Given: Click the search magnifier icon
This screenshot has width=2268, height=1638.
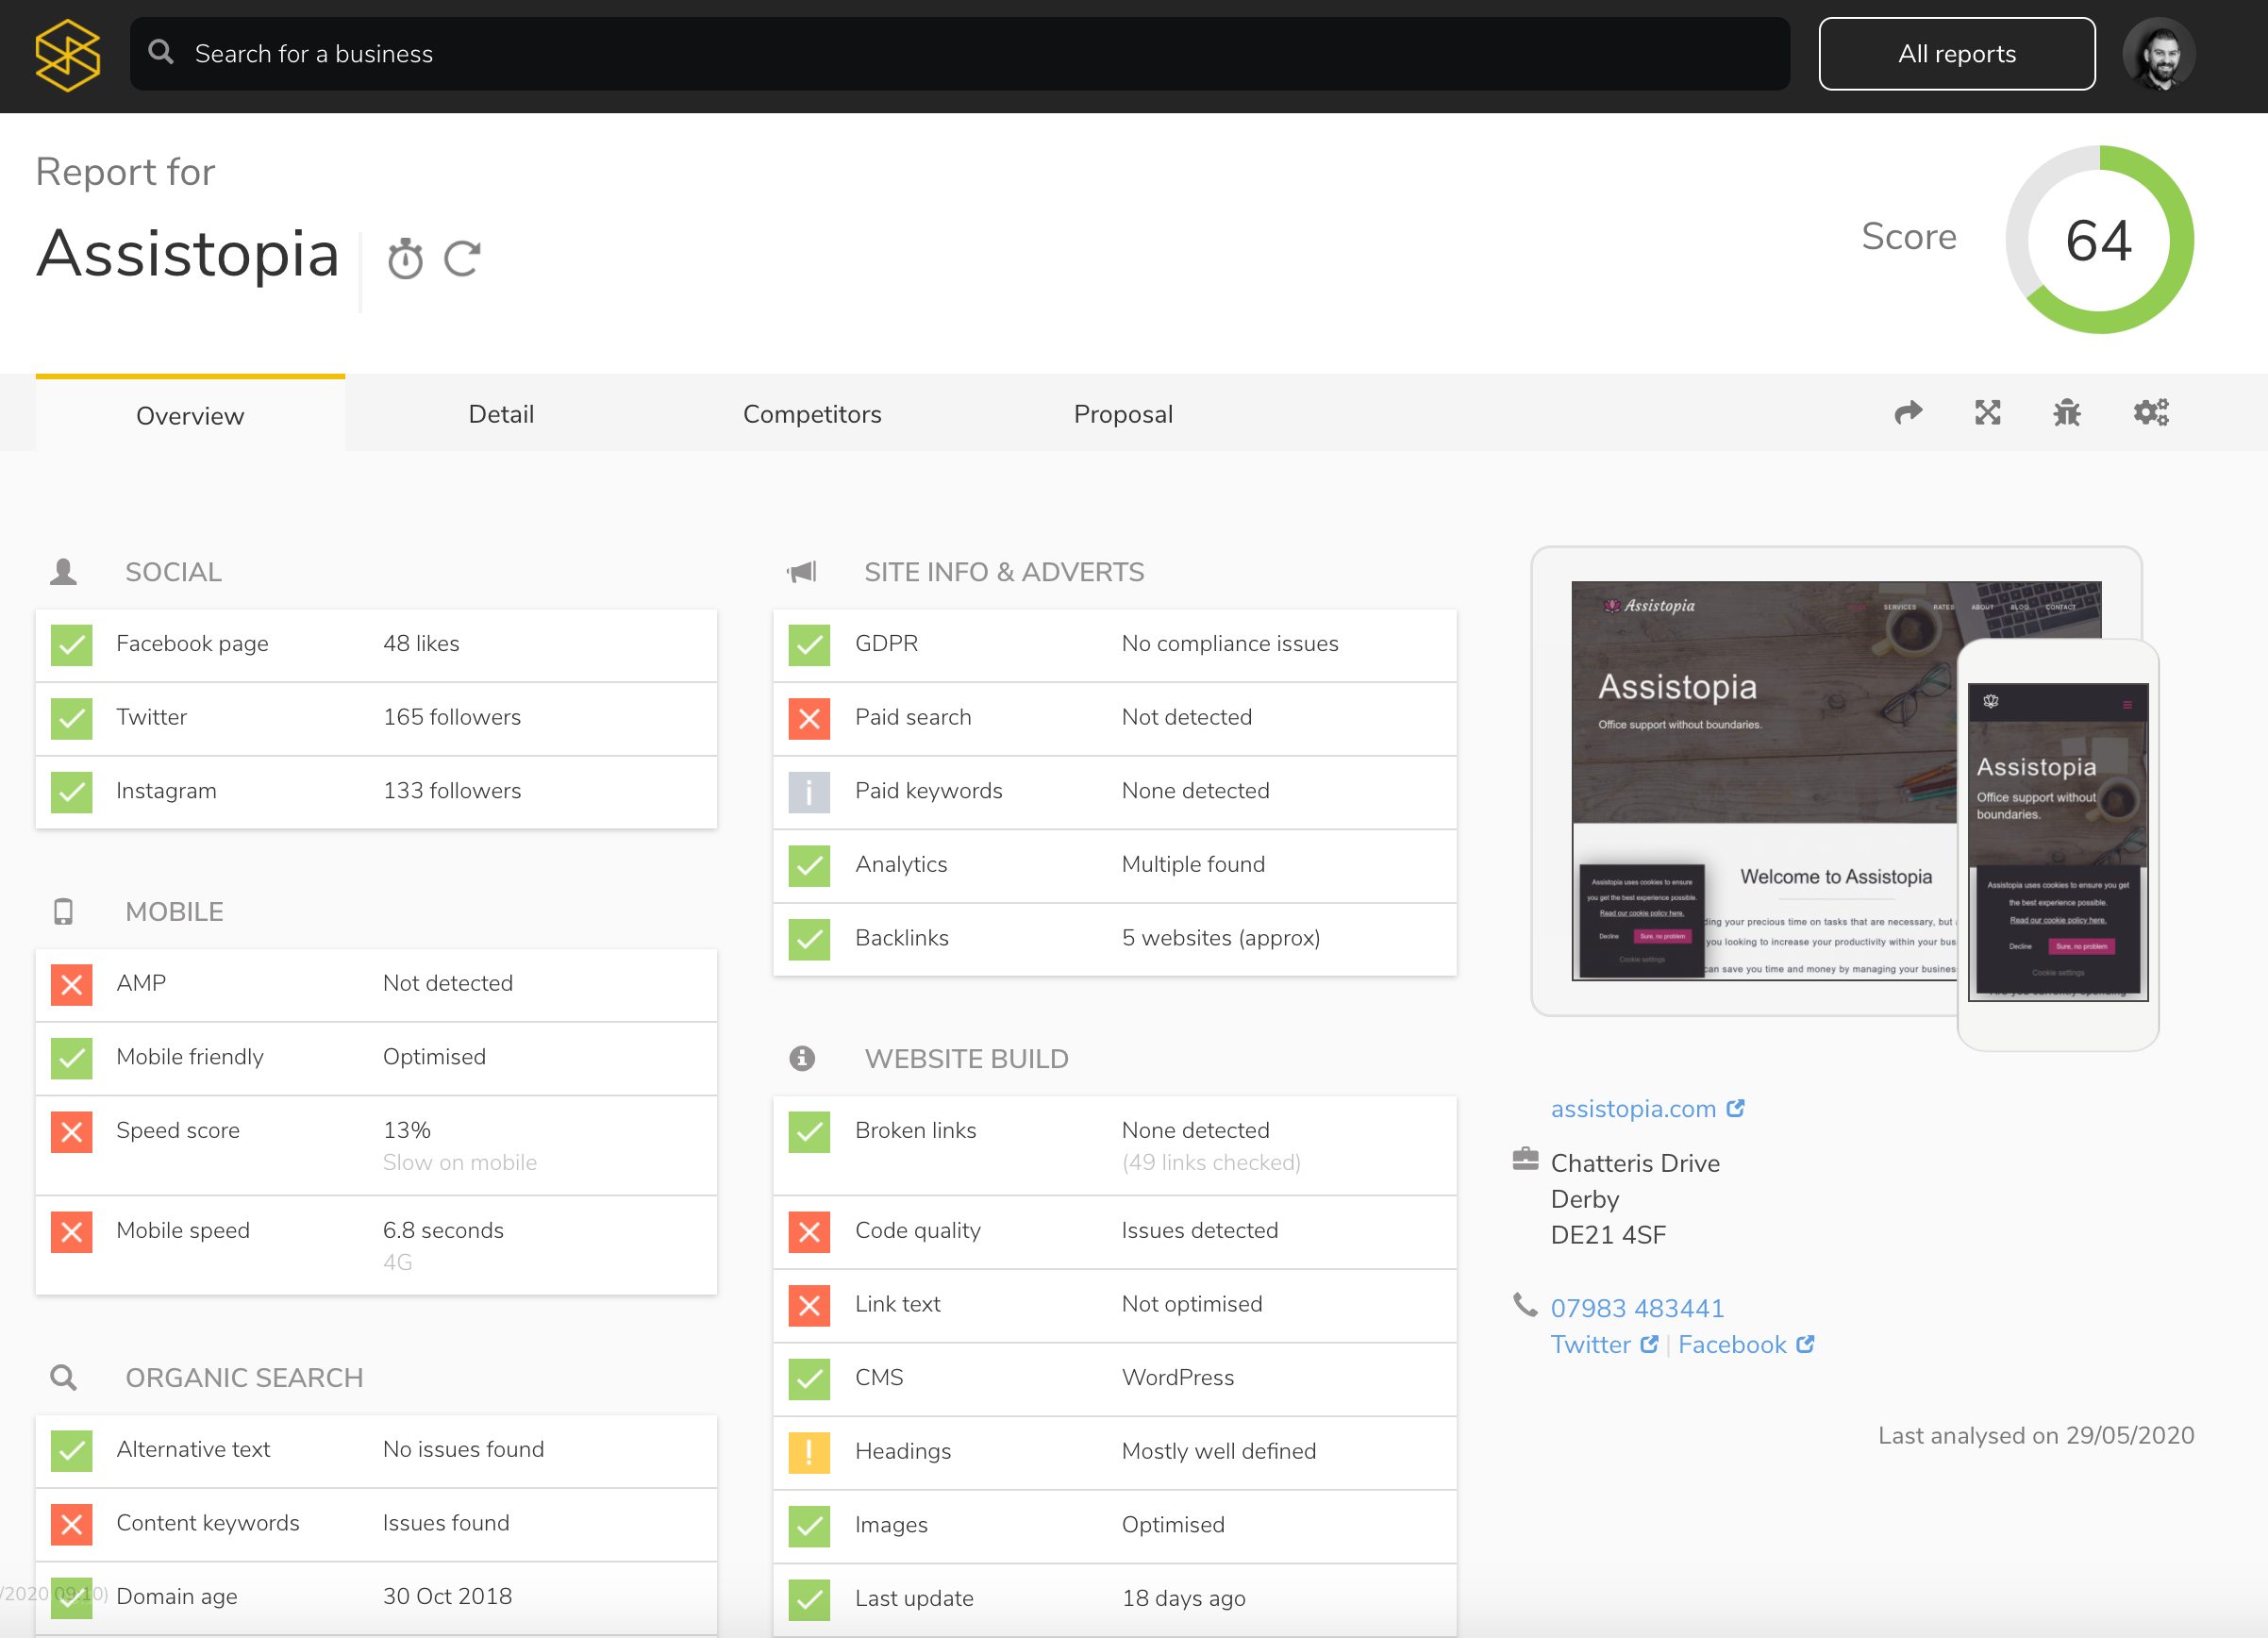Looking at the screenshot, I should pyautogui.click(x=161, y=53).
